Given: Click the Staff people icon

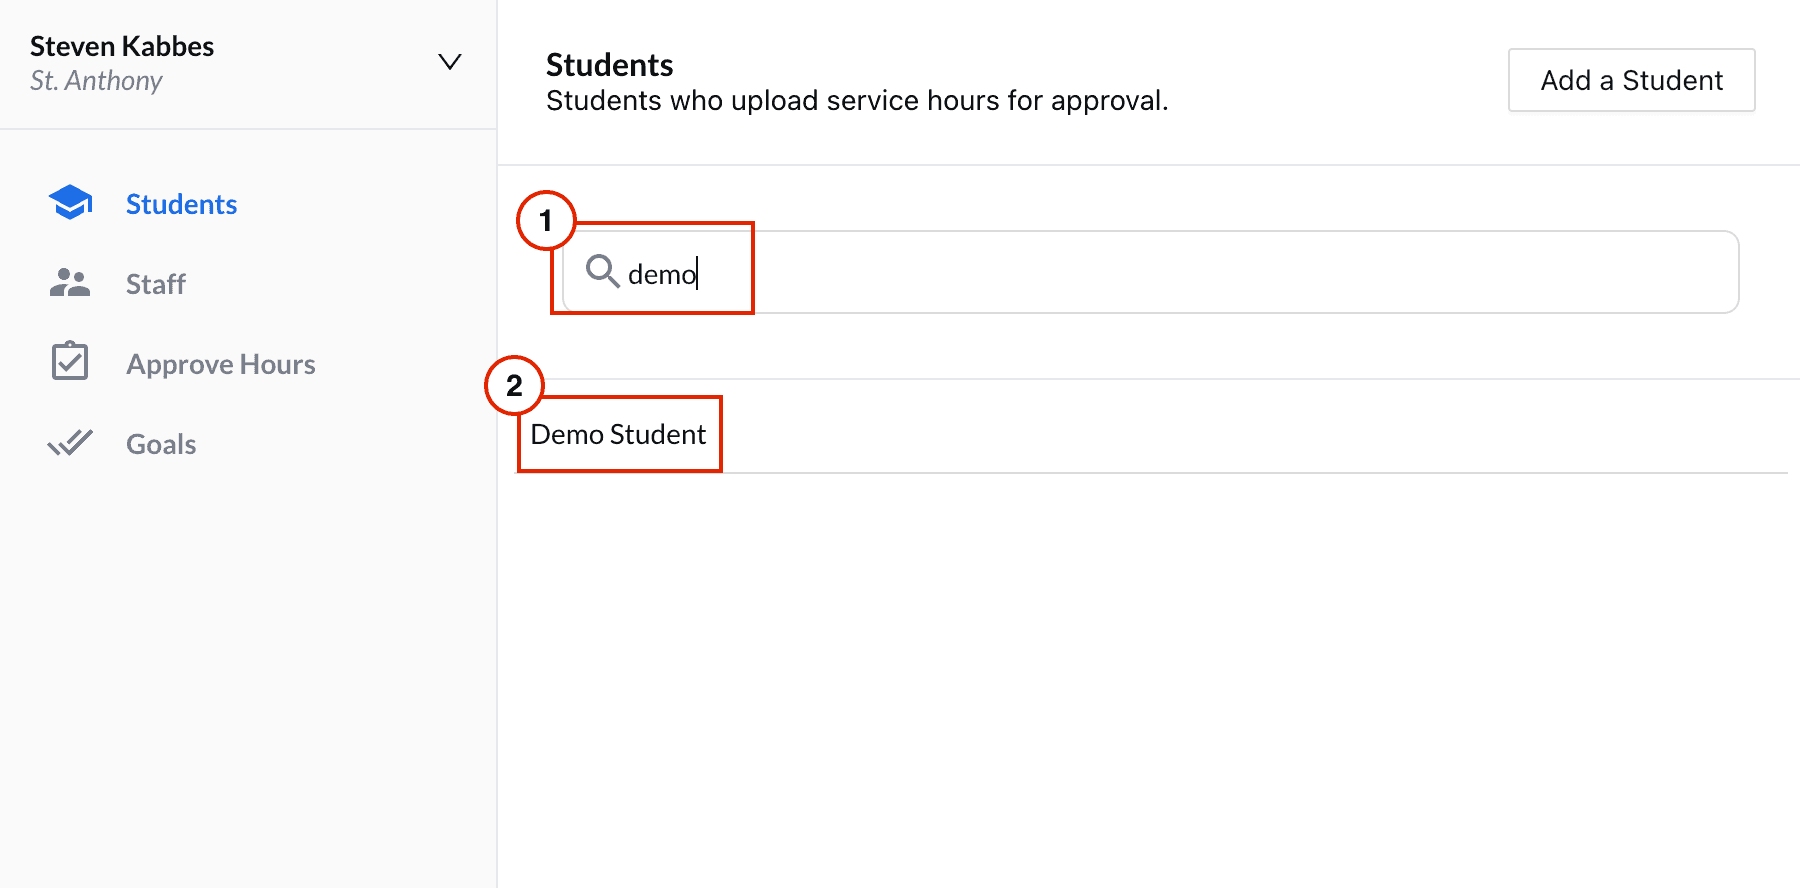Looking at the screenshot, I should click(x=70, y=283).
